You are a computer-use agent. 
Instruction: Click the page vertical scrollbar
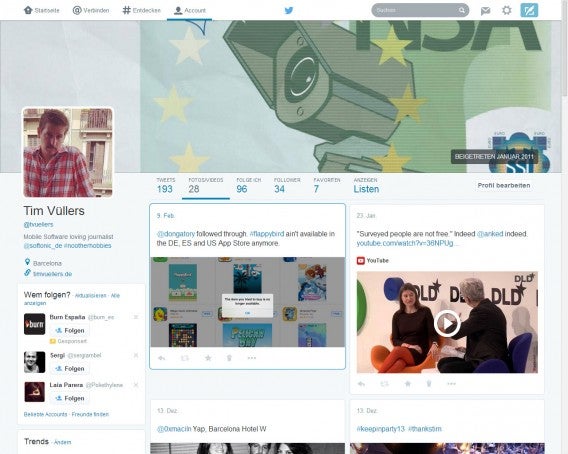coord(565,47)
